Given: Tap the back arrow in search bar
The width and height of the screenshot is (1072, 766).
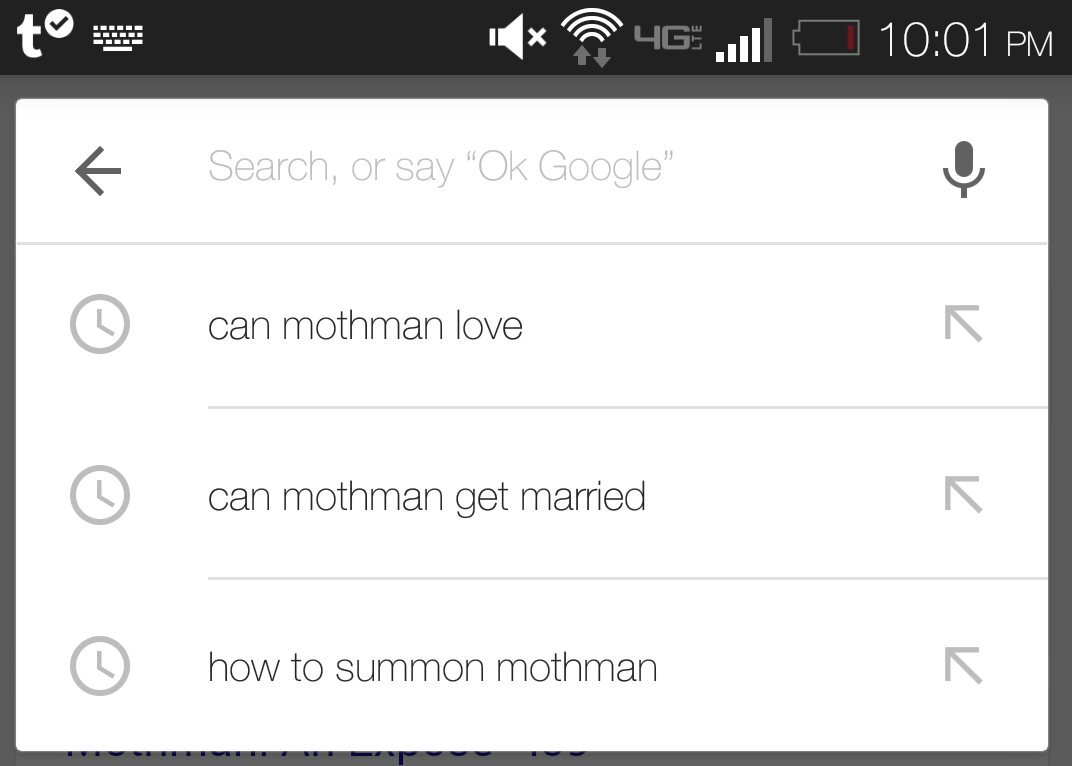Looking at the screenshot, I should pyautogui.click(x=98, y=171).
